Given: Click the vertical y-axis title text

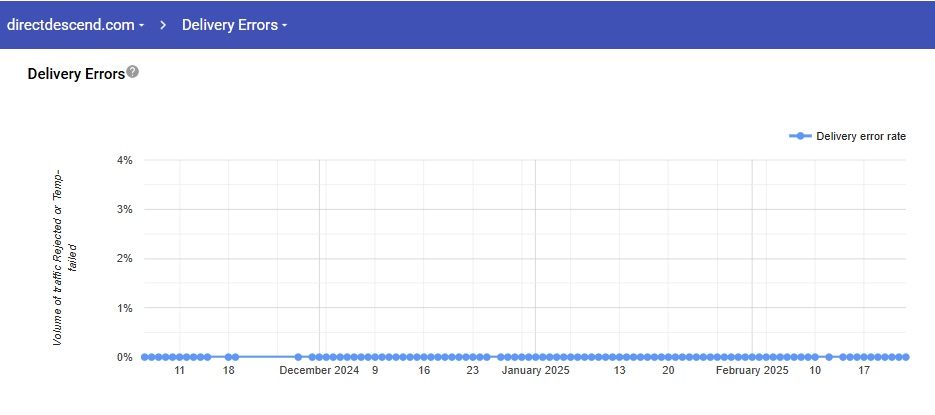Looking at the screenshot, I should click(64, 257).
